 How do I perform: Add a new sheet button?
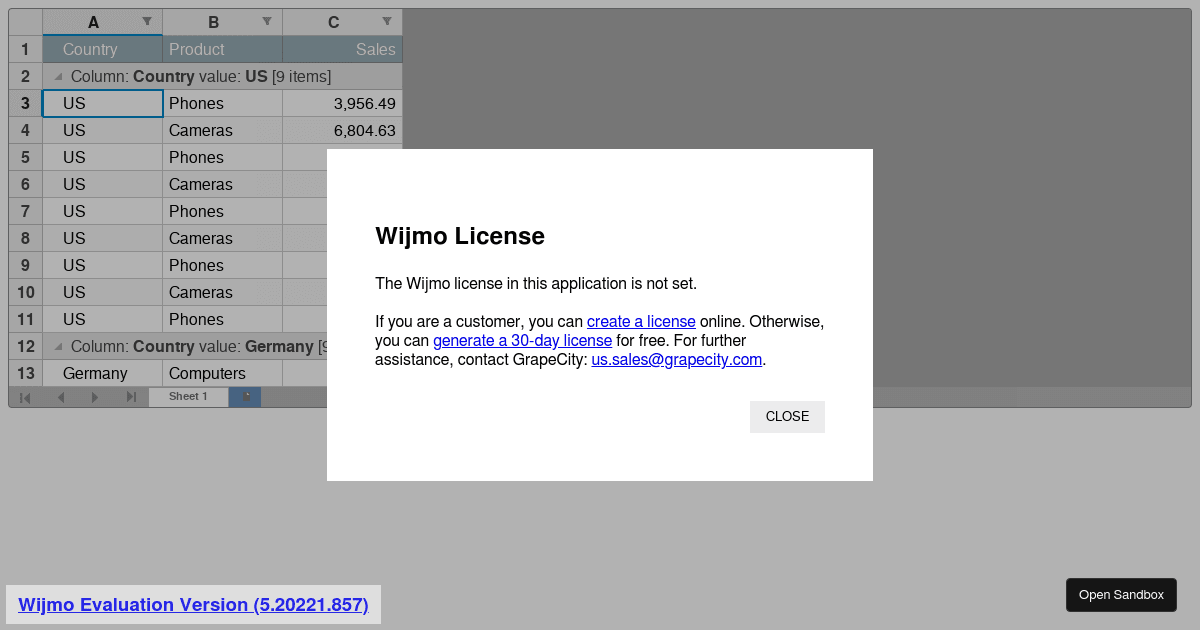tap(245, 397)
